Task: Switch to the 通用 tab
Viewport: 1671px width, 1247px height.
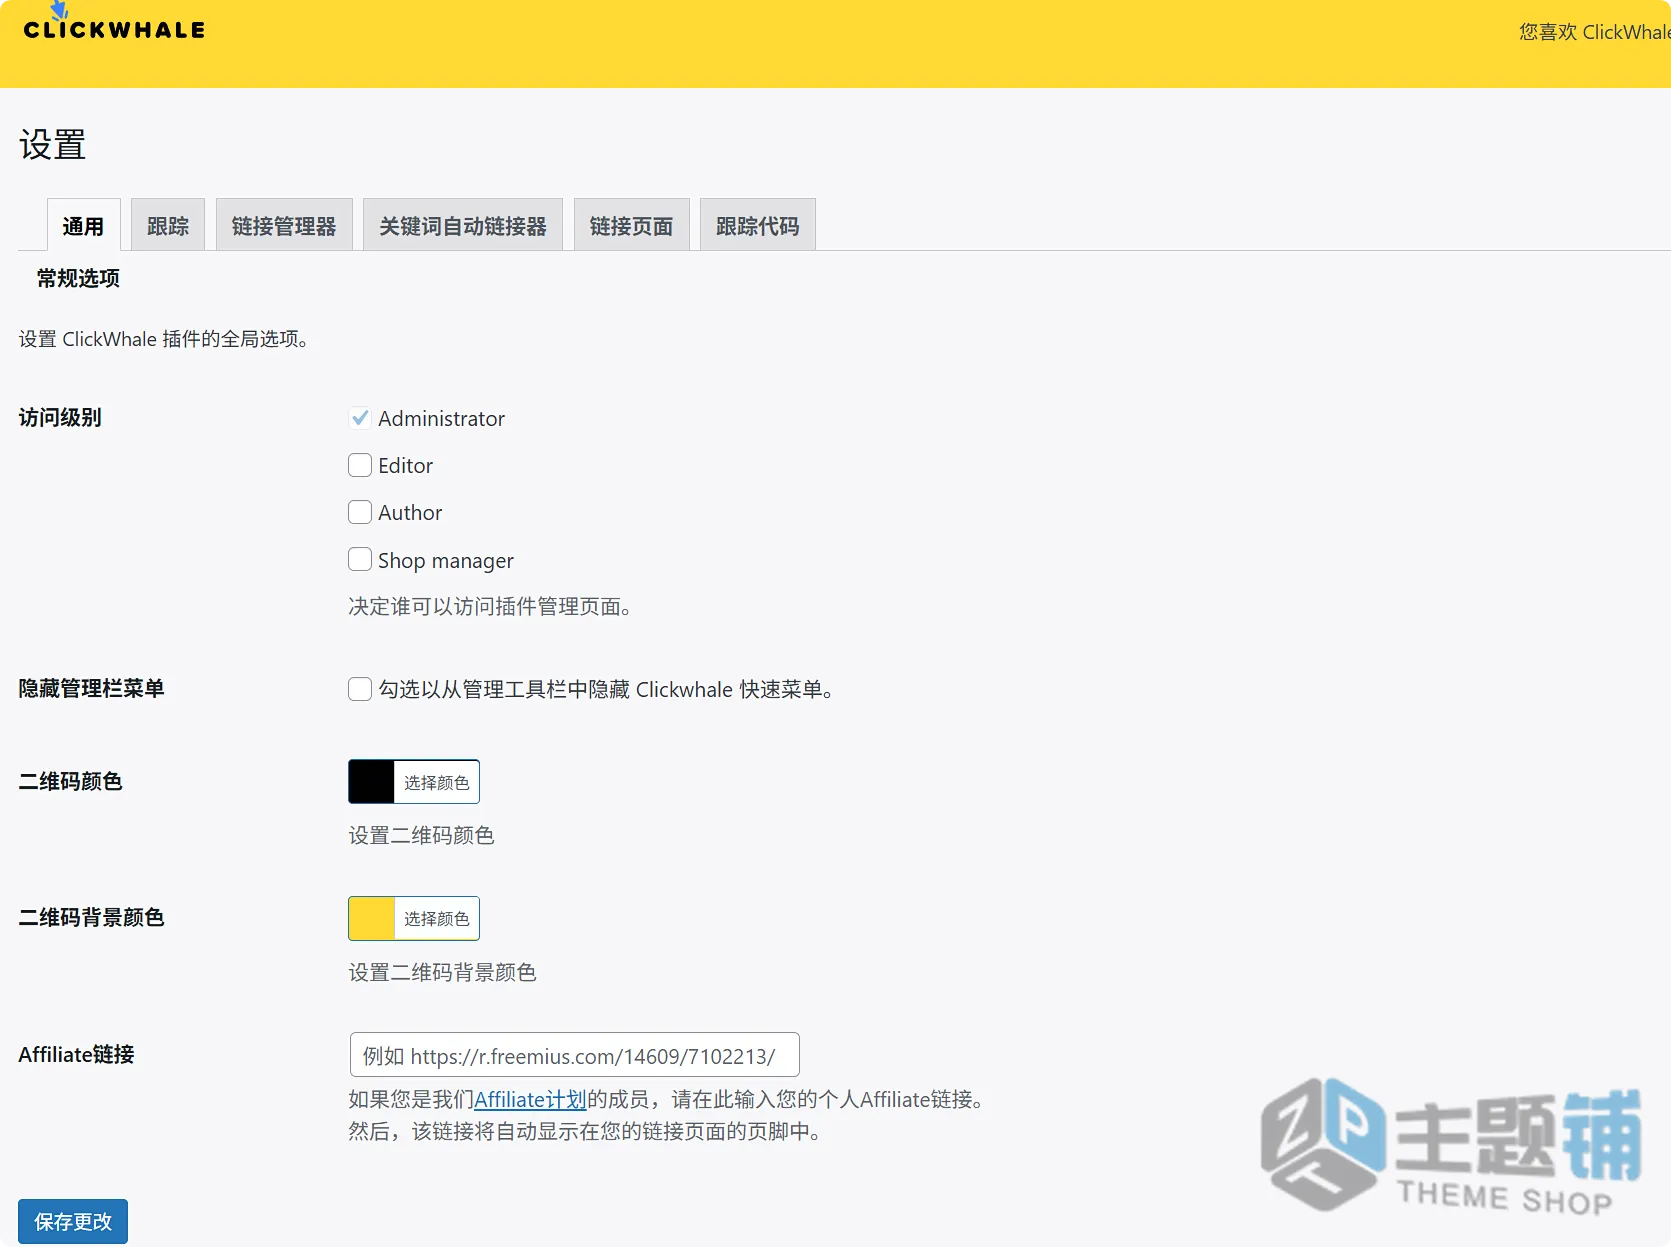Action: coord(83,225)
